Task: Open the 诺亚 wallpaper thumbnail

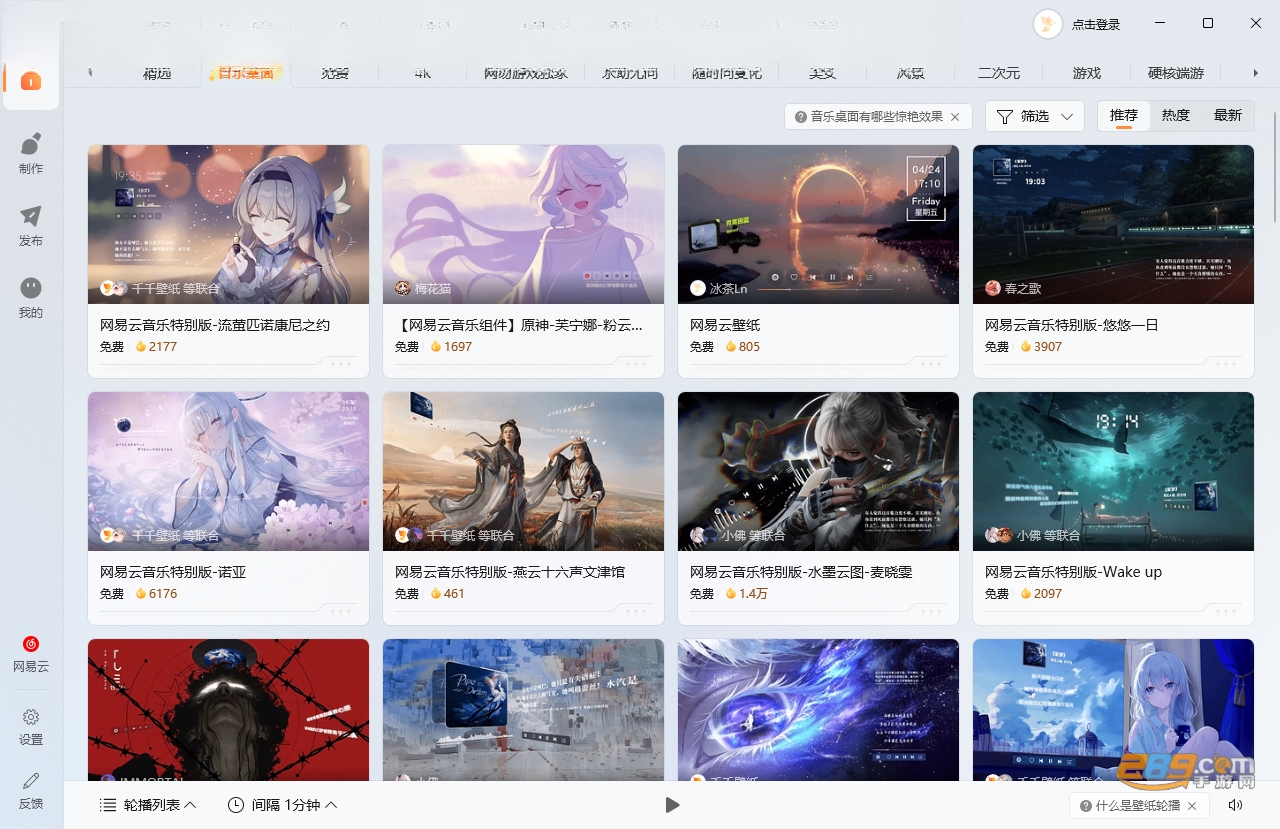Action: pyautogui.click(x=229, y=471)
